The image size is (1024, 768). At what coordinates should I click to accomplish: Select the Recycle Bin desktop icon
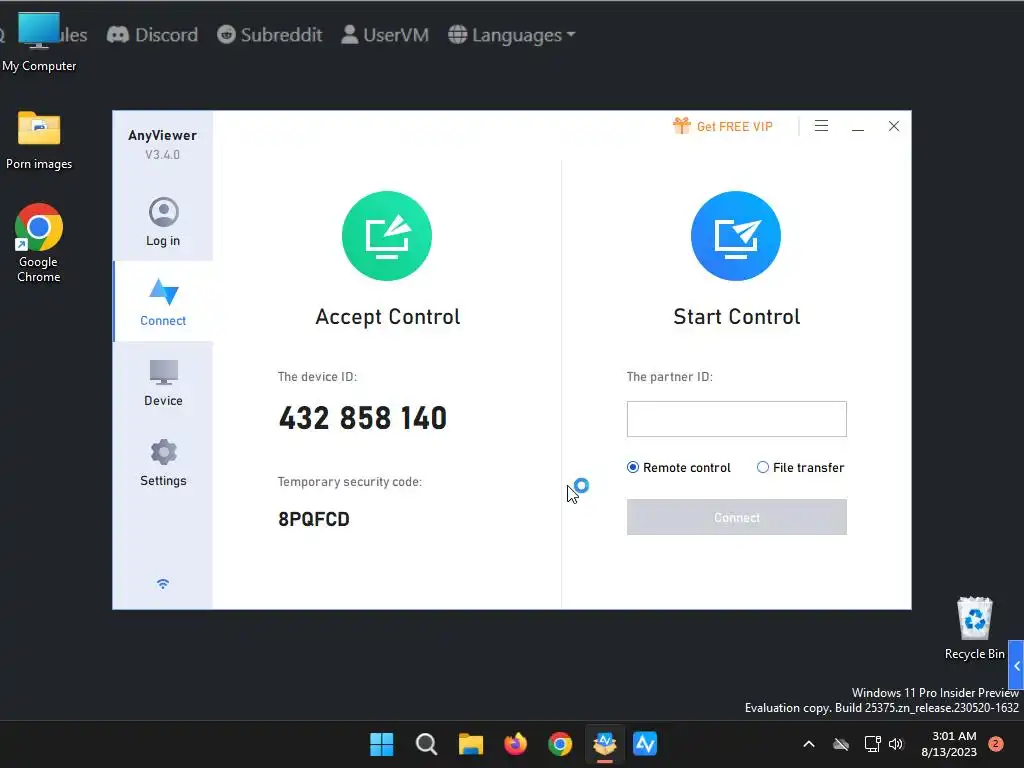pyautogui.click(x=974, y=628)
